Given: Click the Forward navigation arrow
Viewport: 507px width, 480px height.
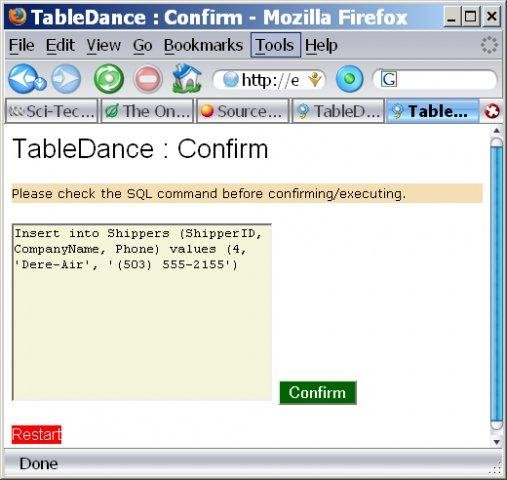Looking at the screenshot, I should coord(66,79).
